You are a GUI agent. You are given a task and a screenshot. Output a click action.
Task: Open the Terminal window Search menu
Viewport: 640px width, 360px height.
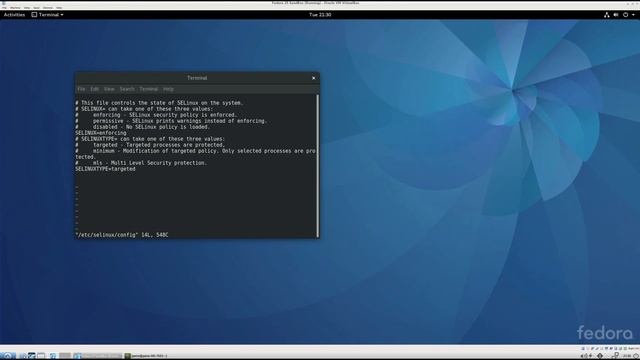click(127, 89)
